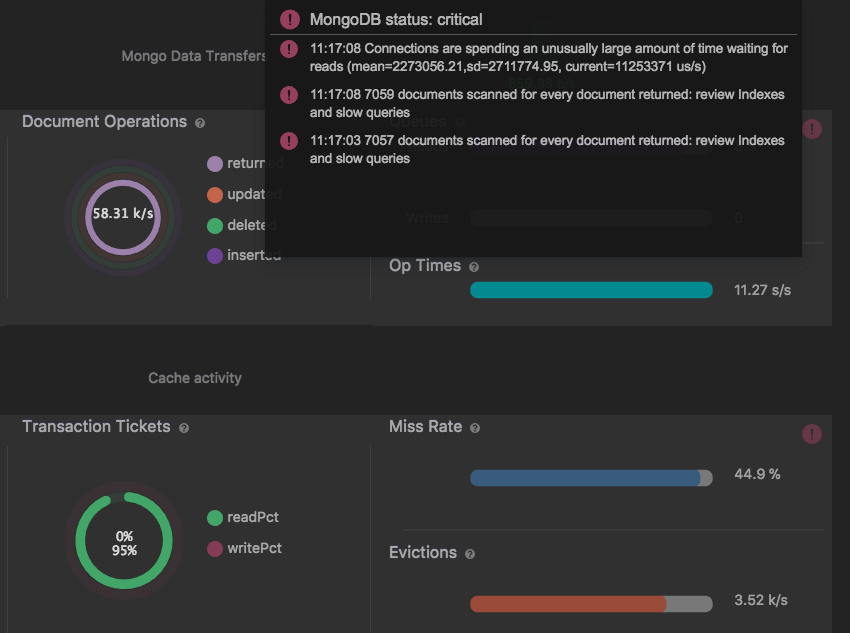Screen dimensions: 850x633
Task: Toggle the returned legend series
Action: coord(215,164)
